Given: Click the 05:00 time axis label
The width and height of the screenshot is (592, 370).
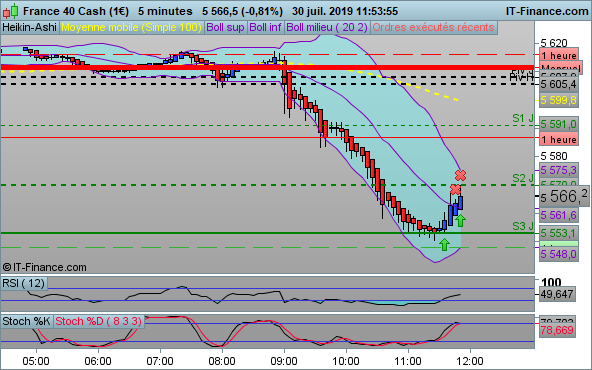Looking at the screenshot, I should [x=36, y=361].
